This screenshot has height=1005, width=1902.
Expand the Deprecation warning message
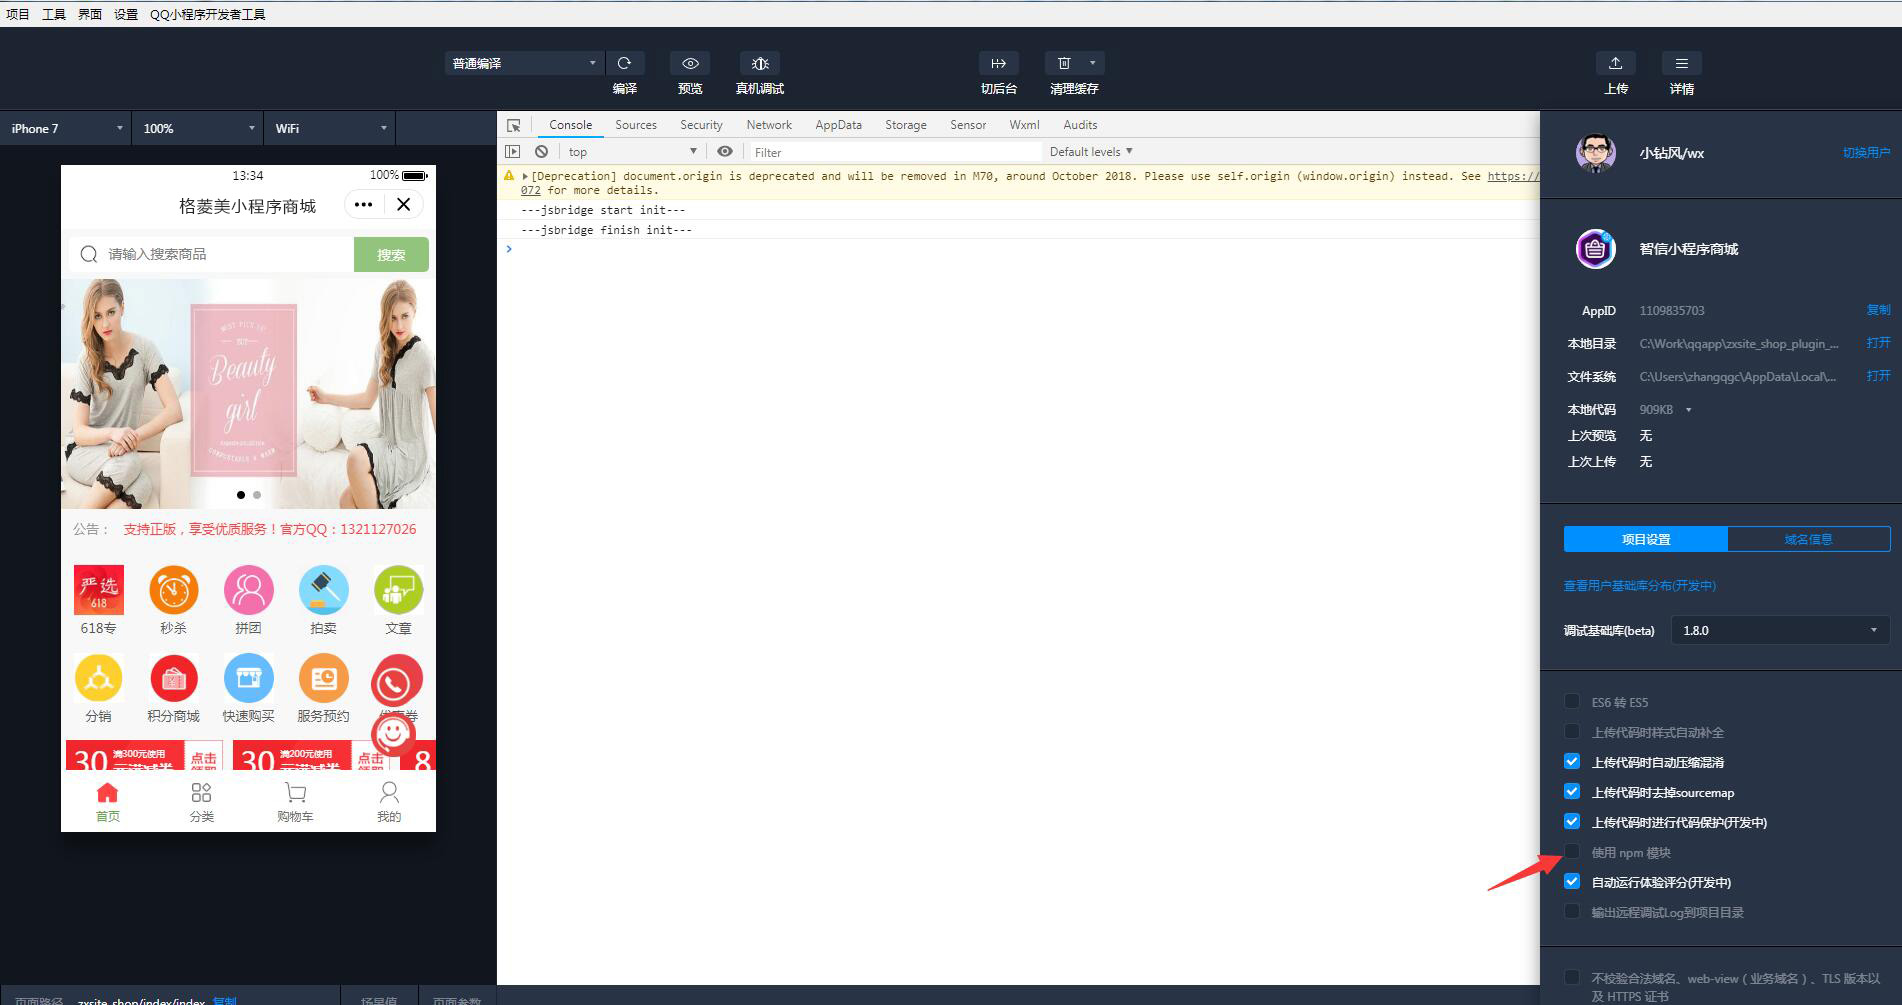tap(525, 176)
